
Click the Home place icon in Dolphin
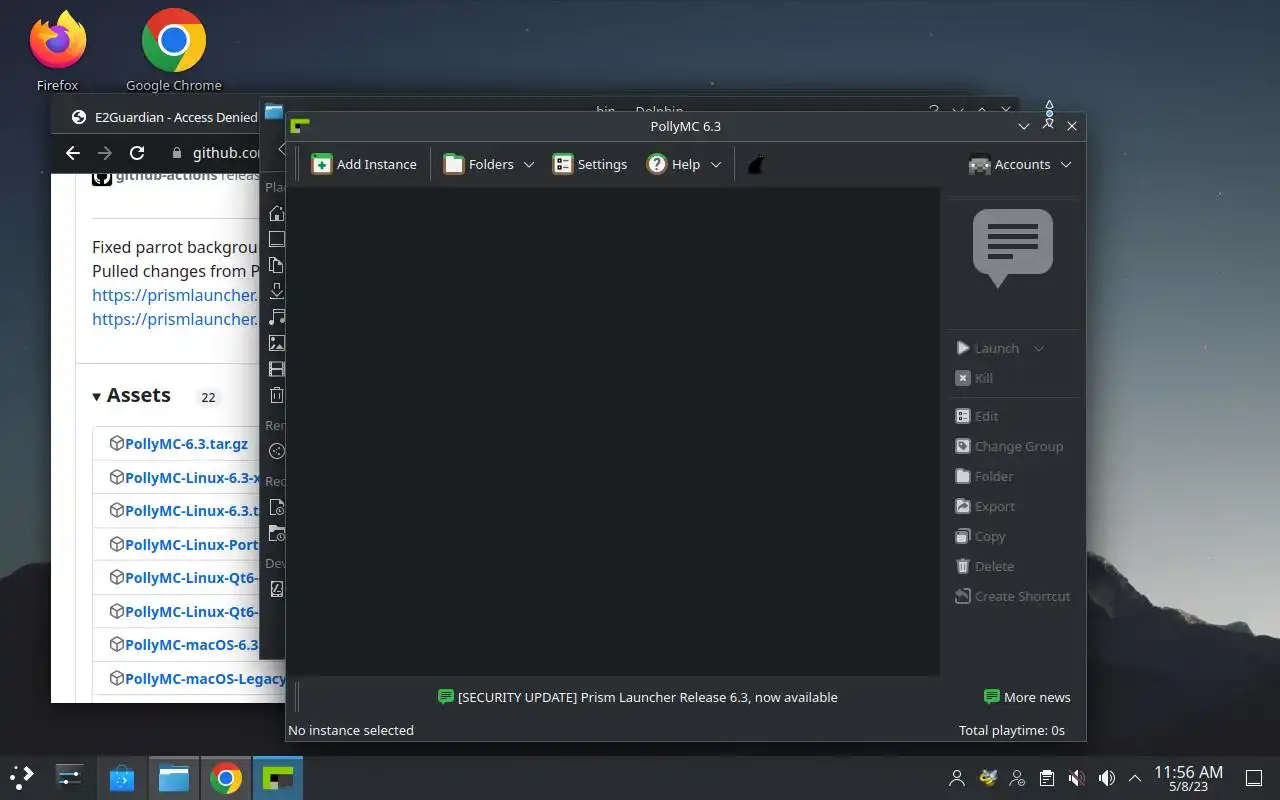277,213
